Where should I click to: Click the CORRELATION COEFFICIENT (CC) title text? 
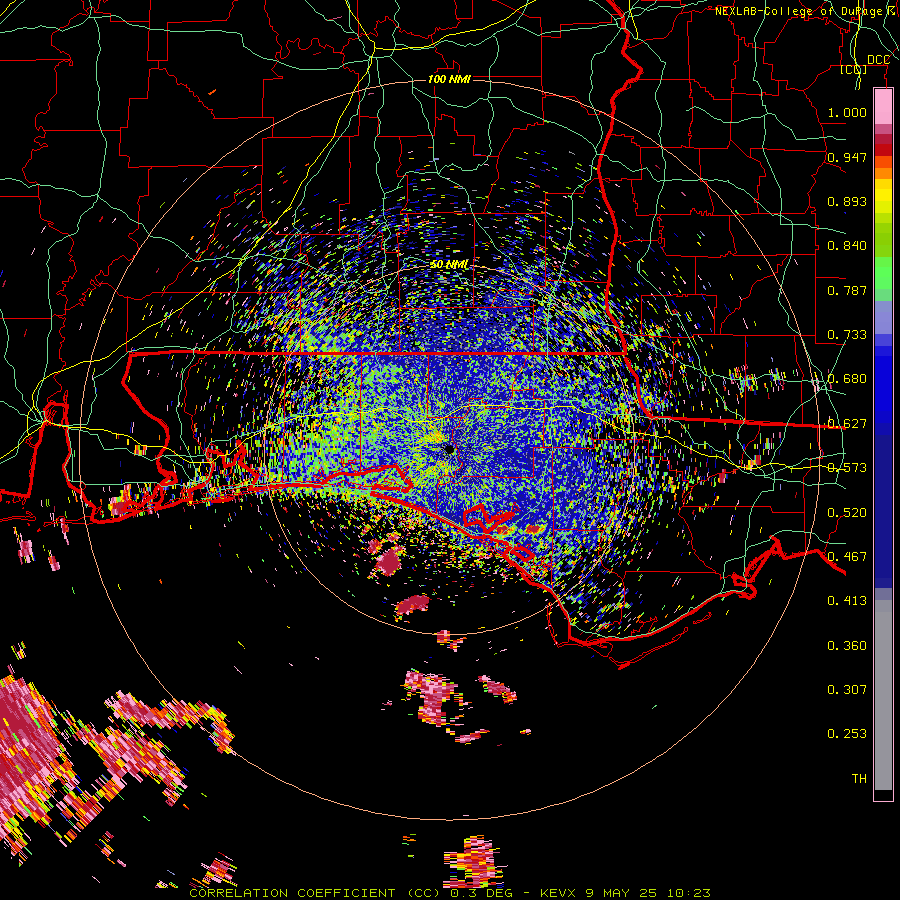point(315,893)
